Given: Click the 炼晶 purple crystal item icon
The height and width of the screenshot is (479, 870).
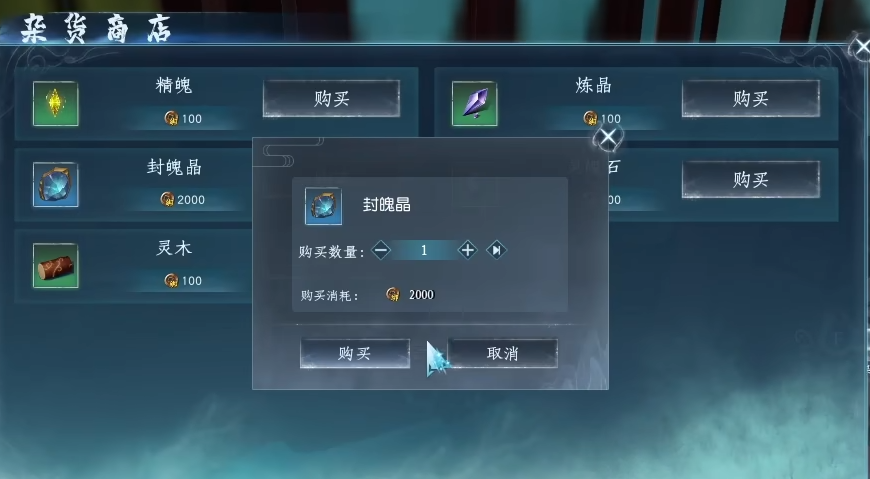Looking at the screenshot, I should tap(474, 104).
